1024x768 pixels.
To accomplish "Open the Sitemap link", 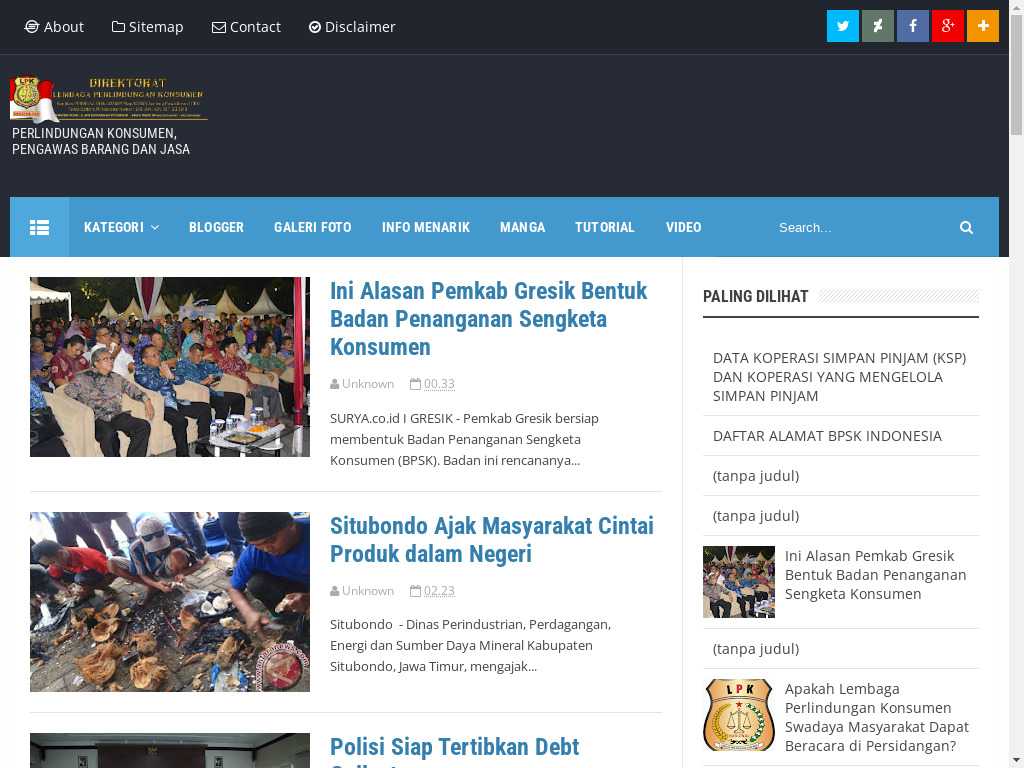I will 148,27.
